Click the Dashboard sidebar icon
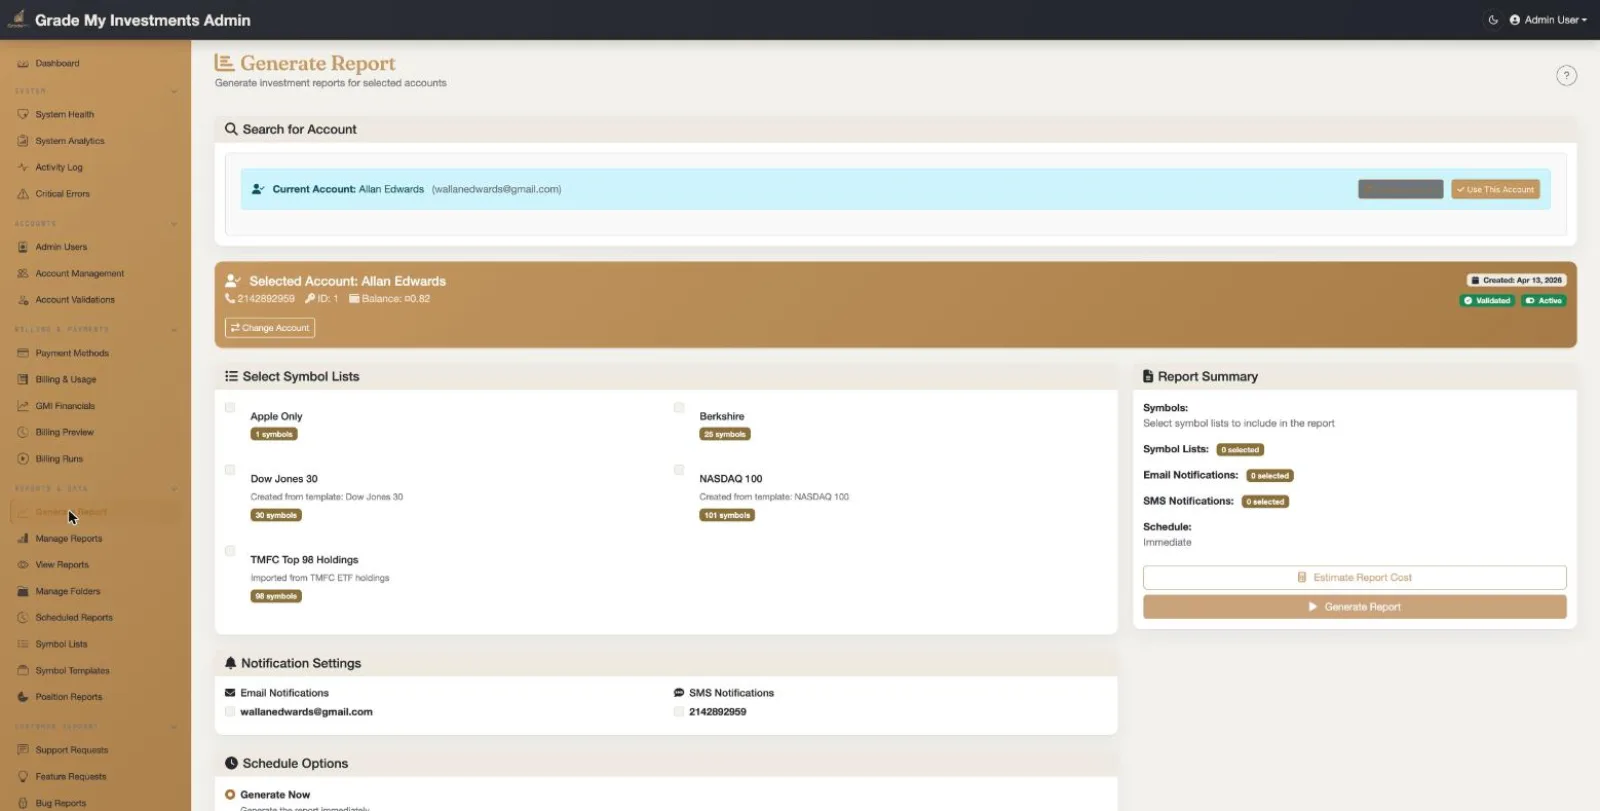This screenshot has width=1600, height=811. click(x=23, y=64)
